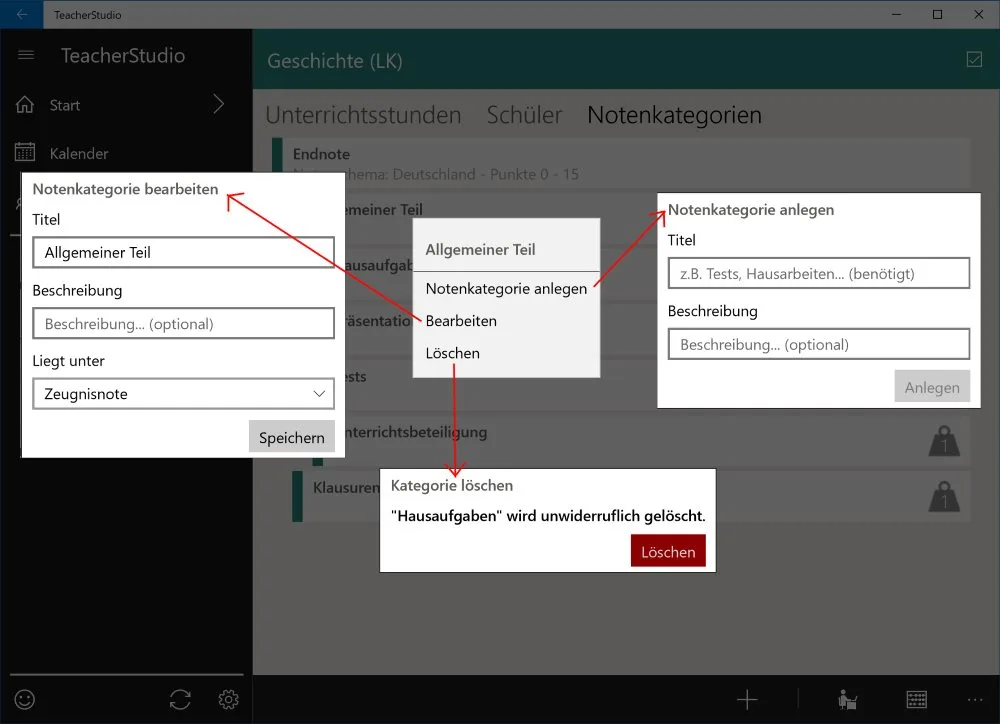Click the Anlegen button
Screen dimensions: 1000x724
(x=932, y=387)
